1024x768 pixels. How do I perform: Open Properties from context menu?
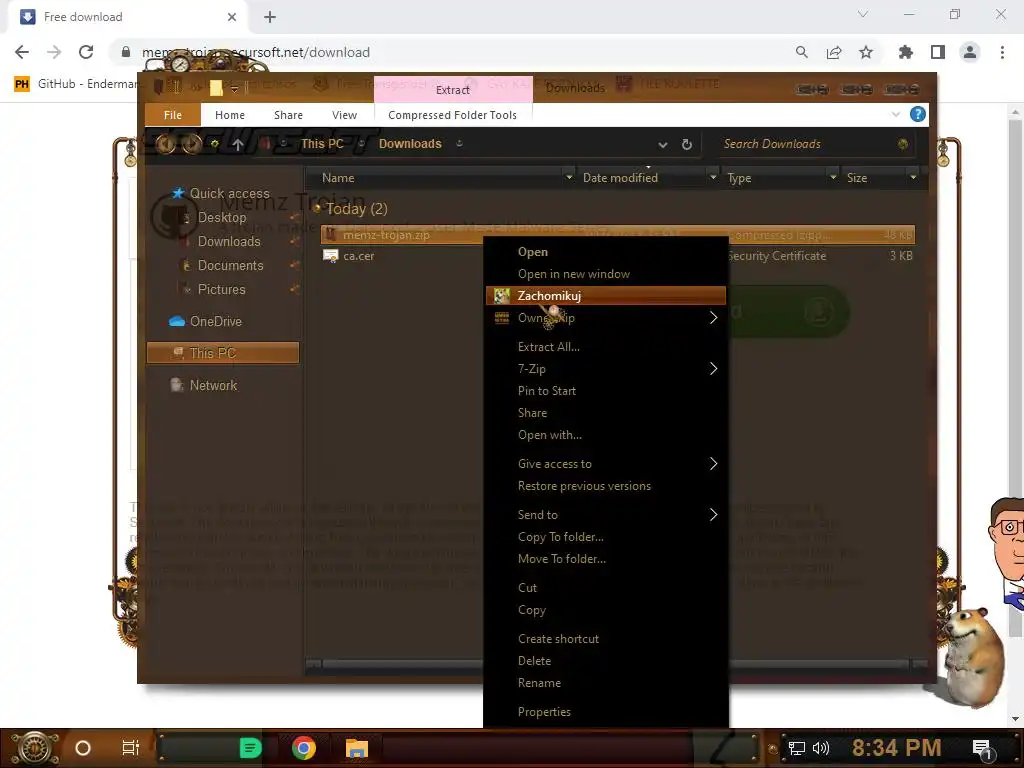tap(544, 712)
